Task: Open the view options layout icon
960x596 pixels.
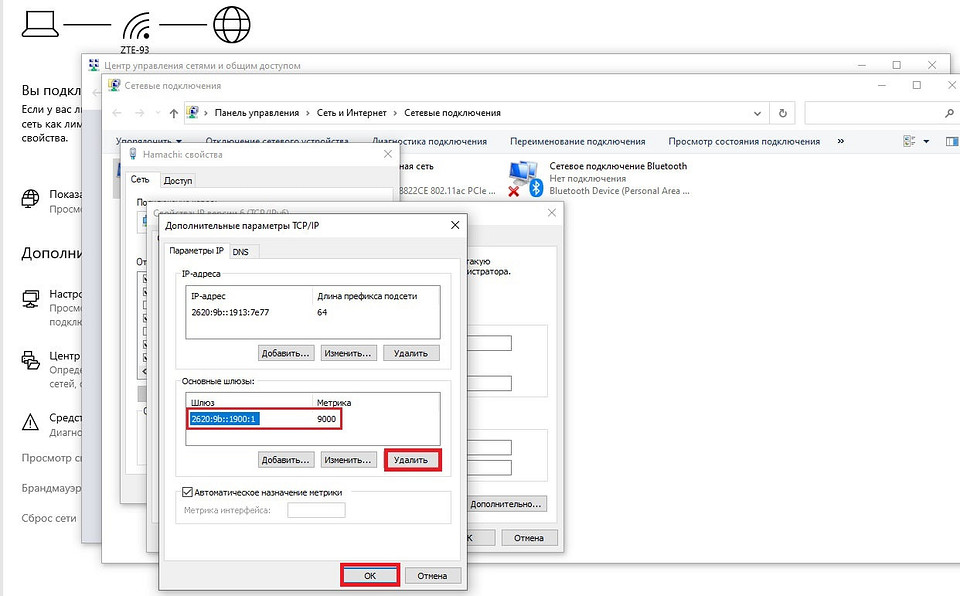Action: point(909,141)
